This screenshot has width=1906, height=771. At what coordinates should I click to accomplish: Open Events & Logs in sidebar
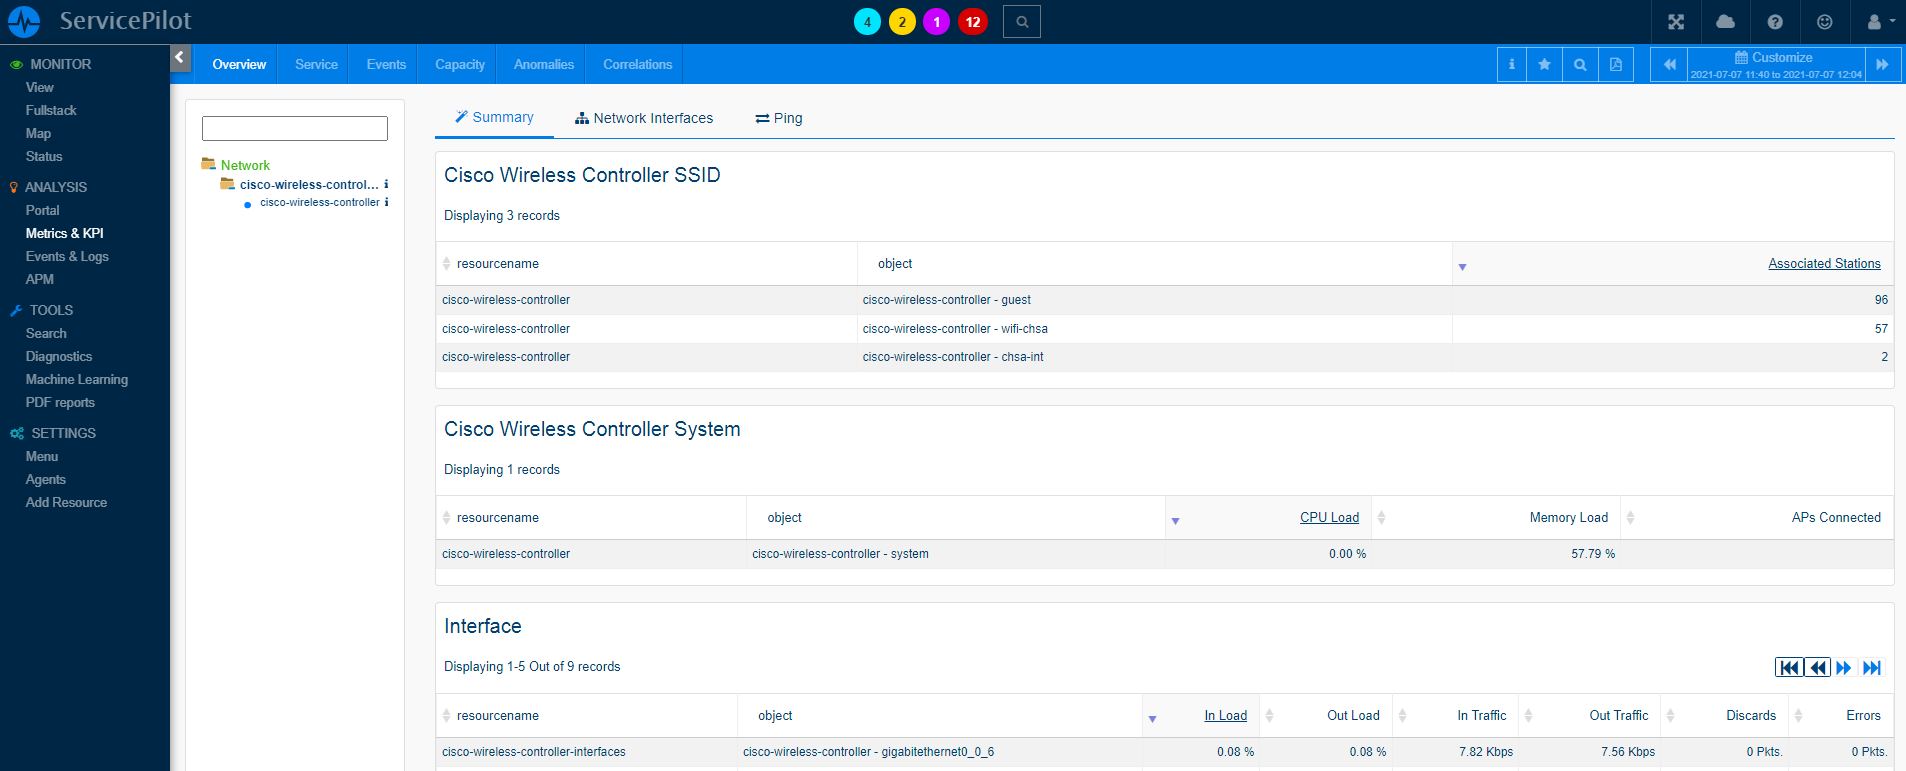click(67, 256)
